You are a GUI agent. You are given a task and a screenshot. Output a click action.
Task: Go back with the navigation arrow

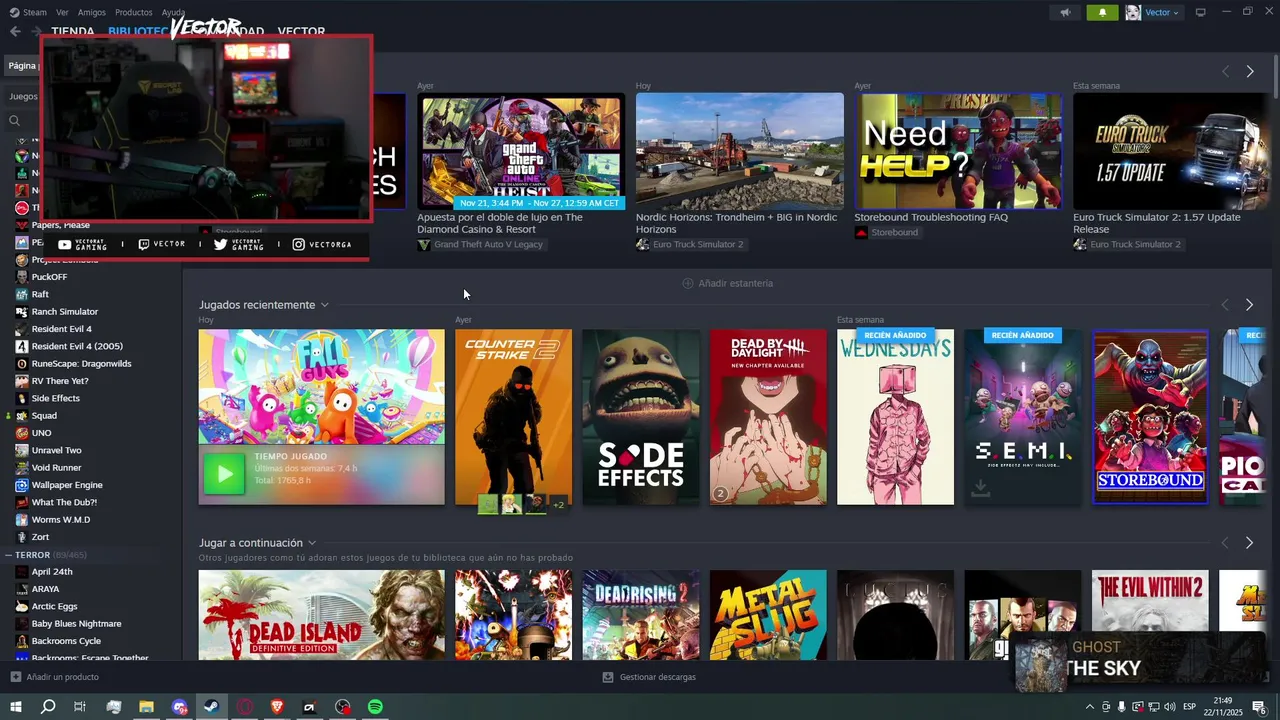(x=15, y=31)
